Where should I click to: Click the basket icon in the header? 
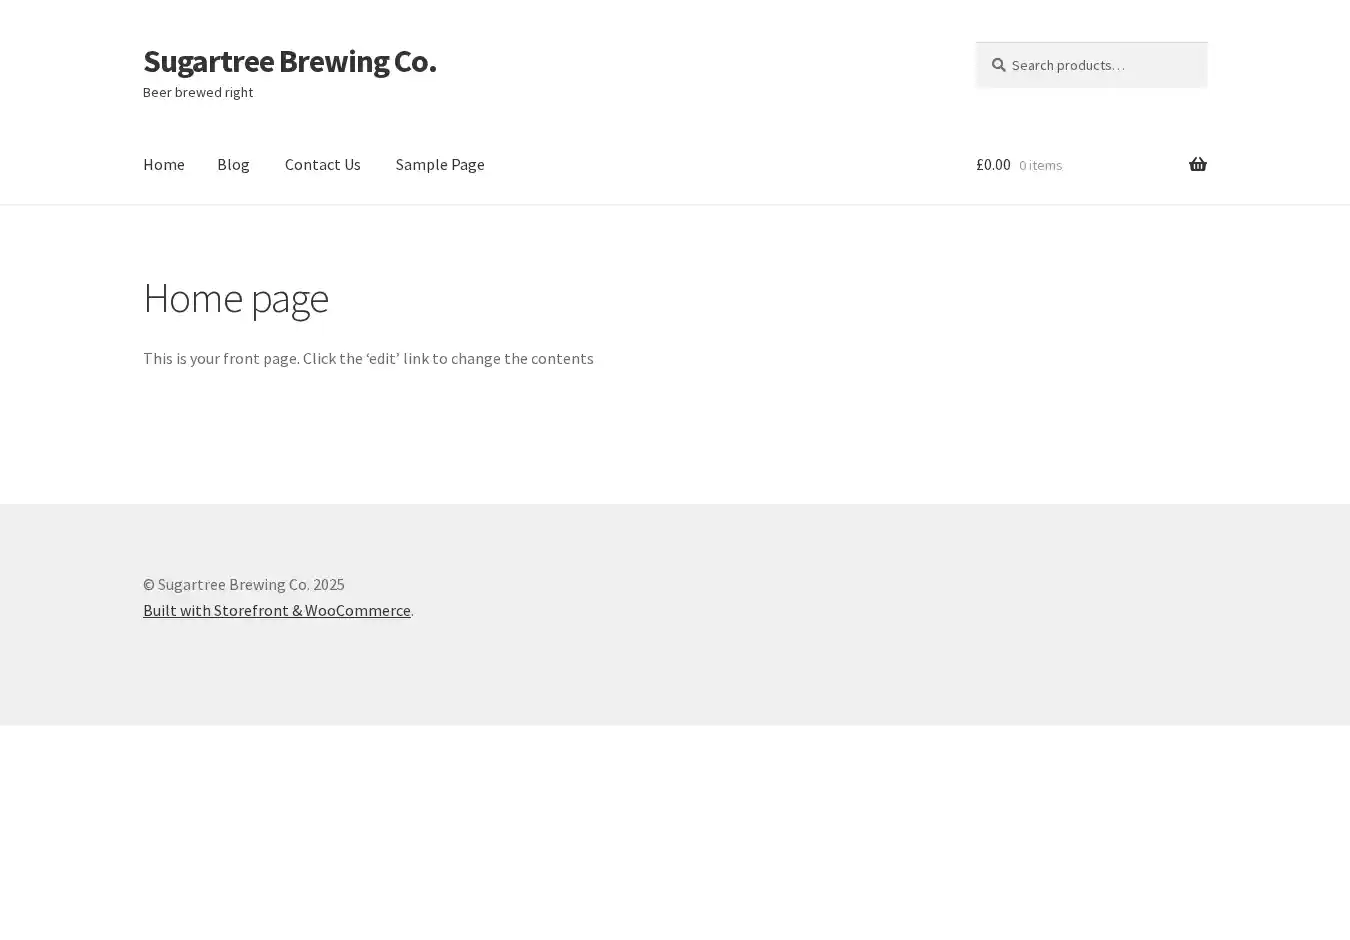tap(1197, 165)
